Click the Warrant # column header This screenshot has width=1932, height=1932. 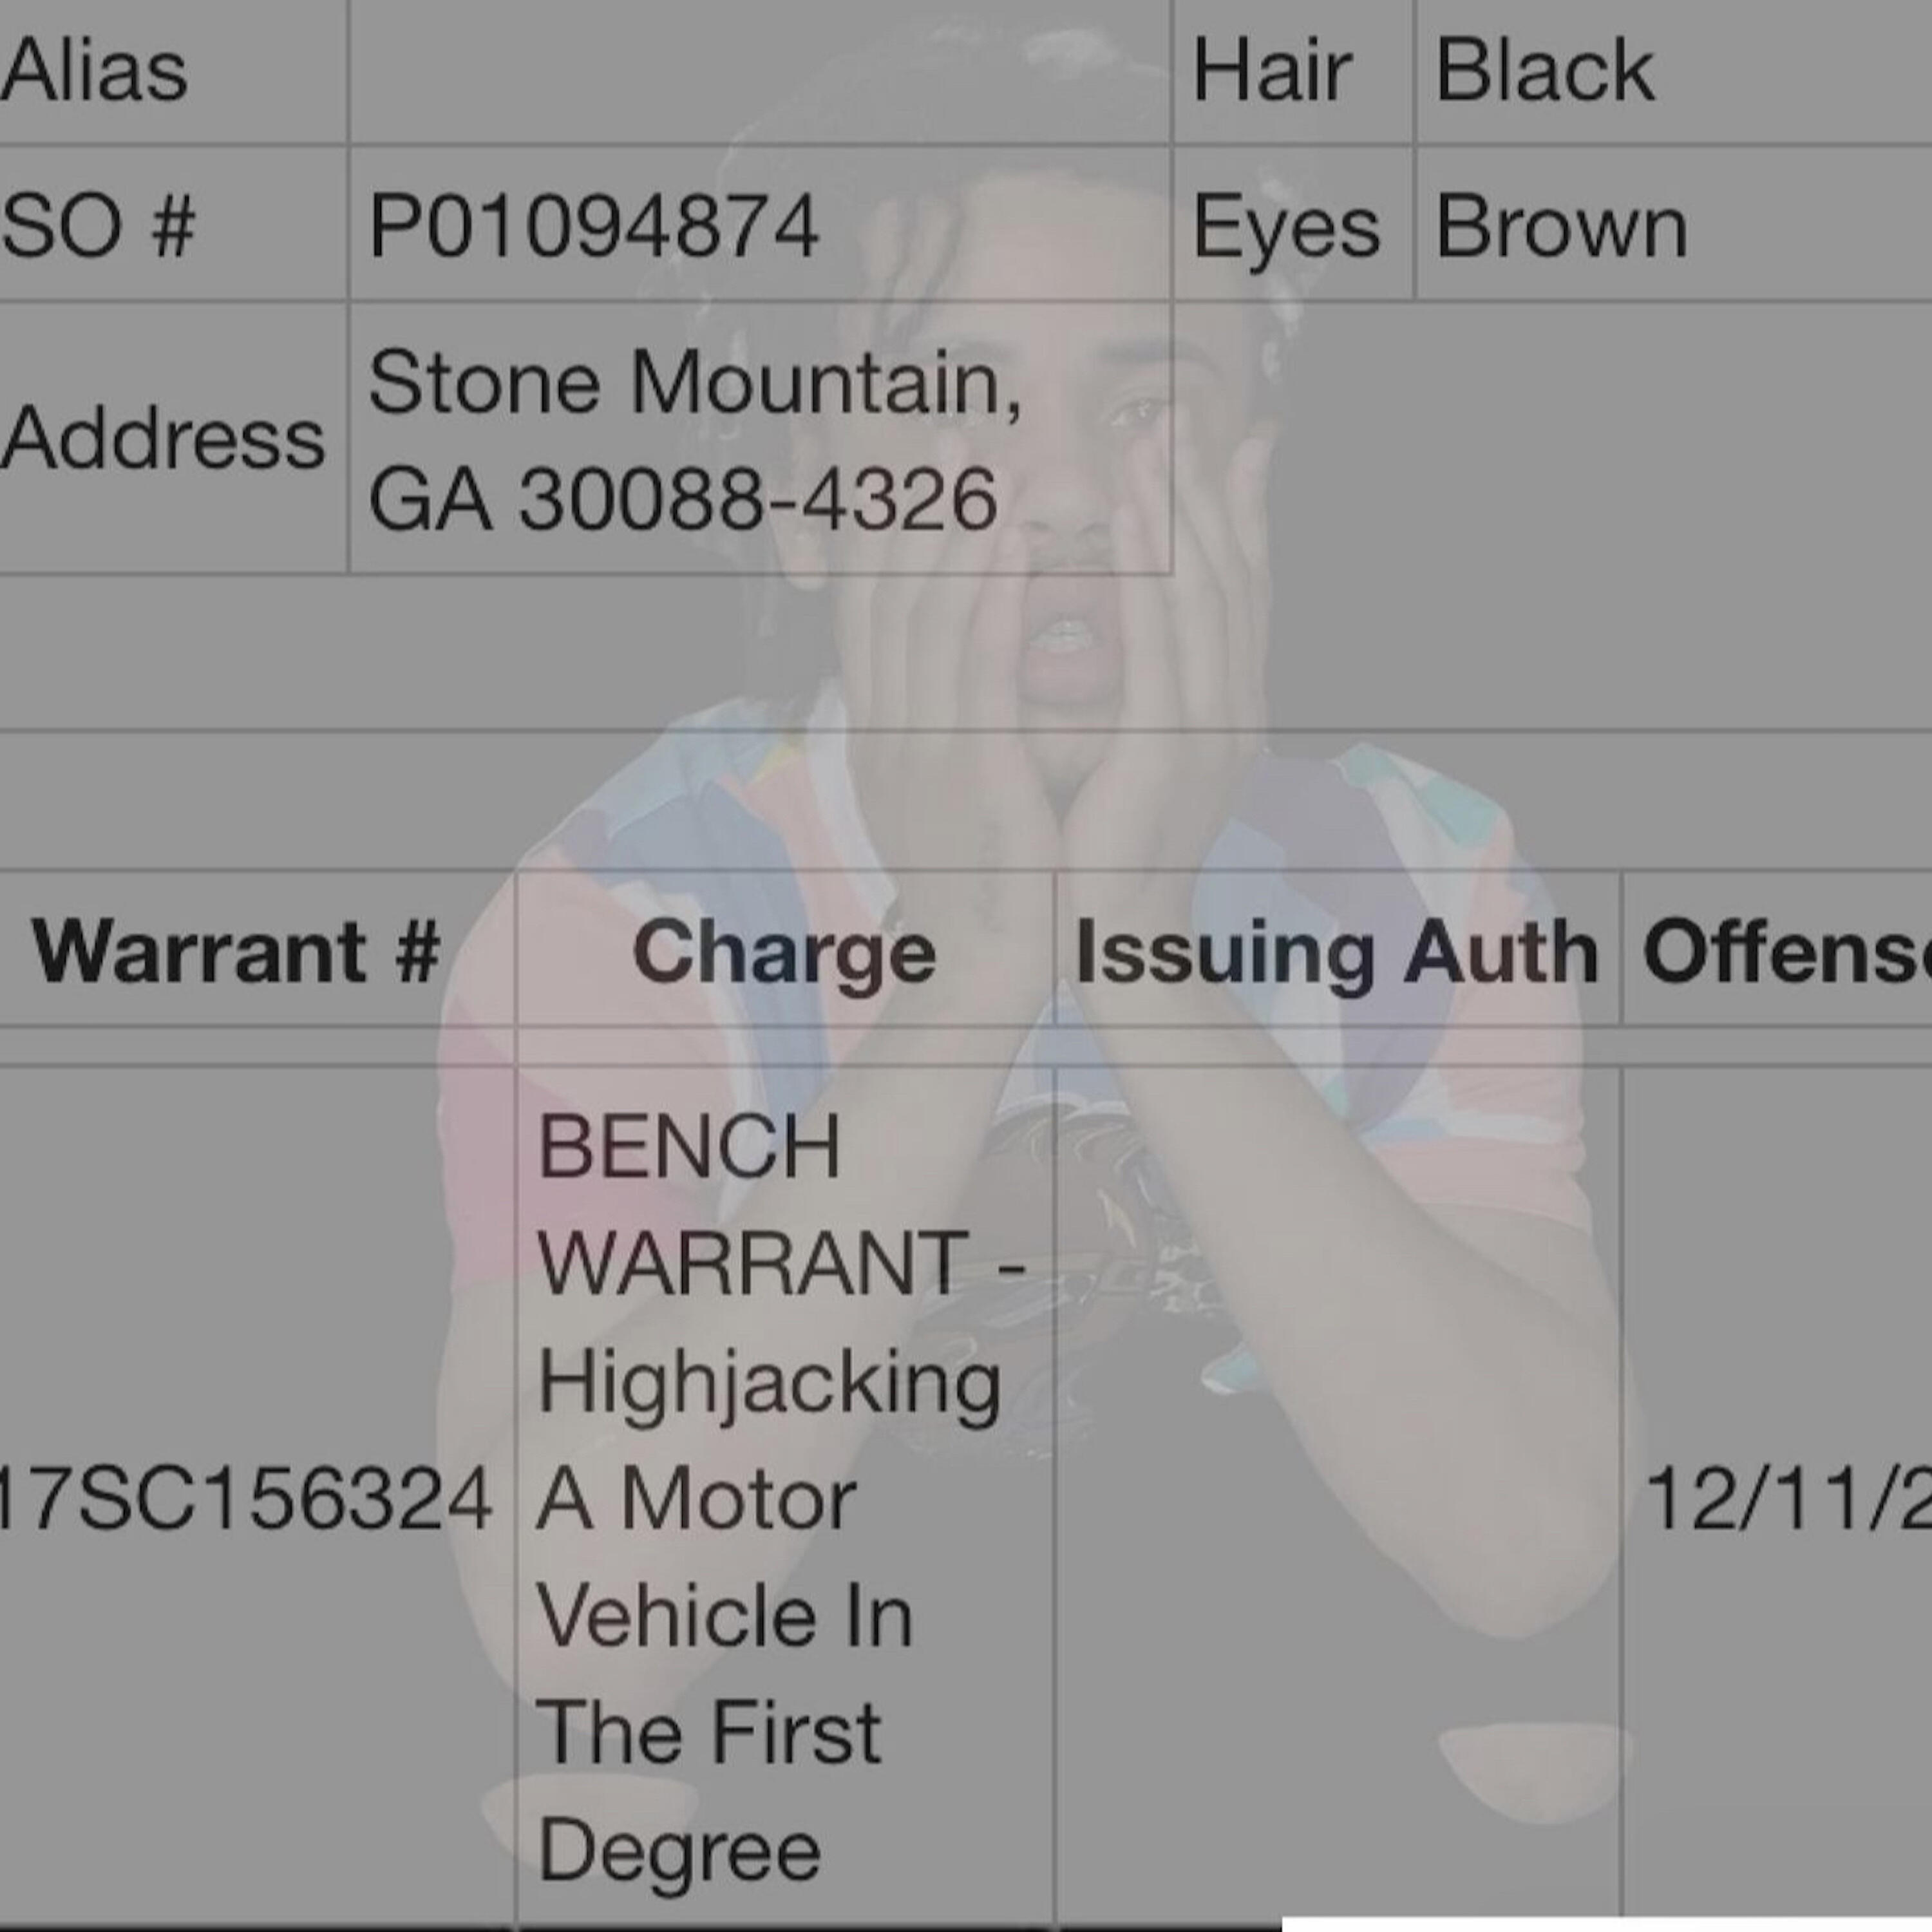point(236,950)
